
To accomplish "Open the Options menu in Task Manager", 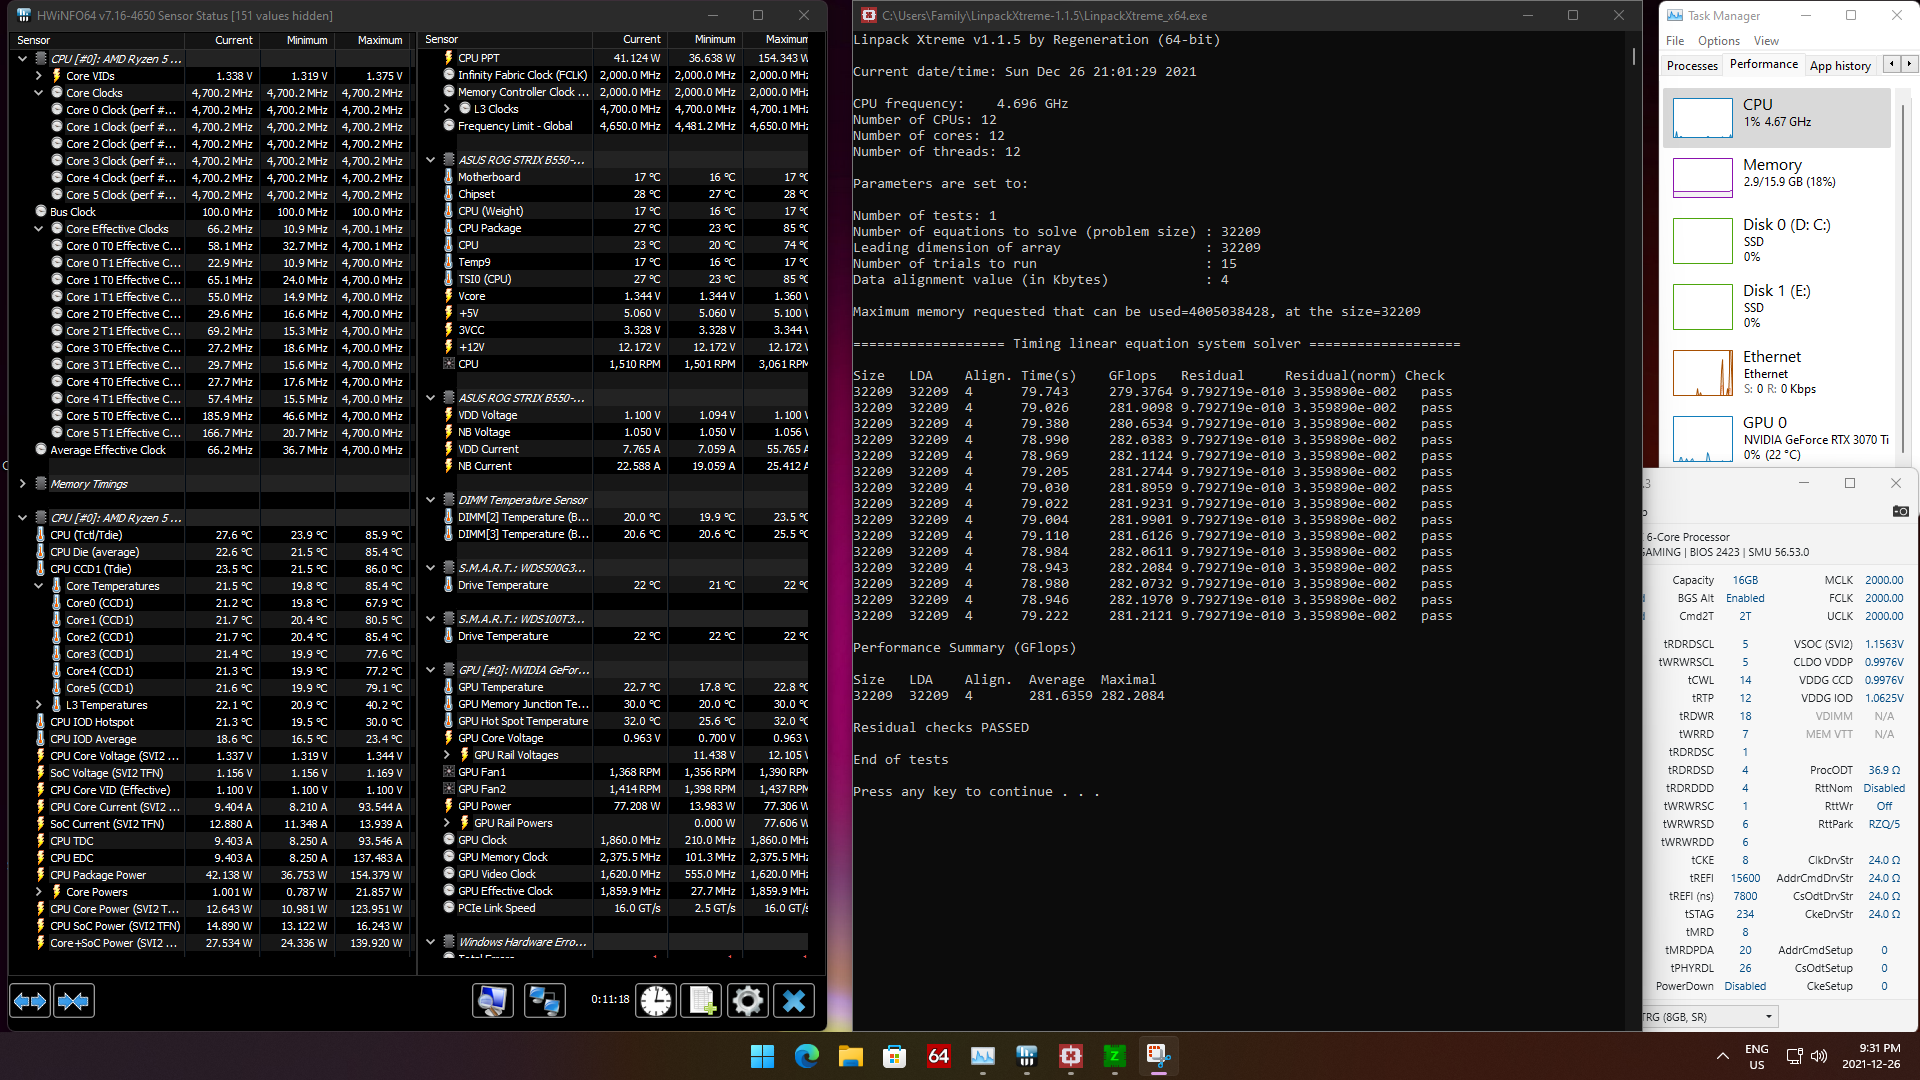I will [1718, 41].
